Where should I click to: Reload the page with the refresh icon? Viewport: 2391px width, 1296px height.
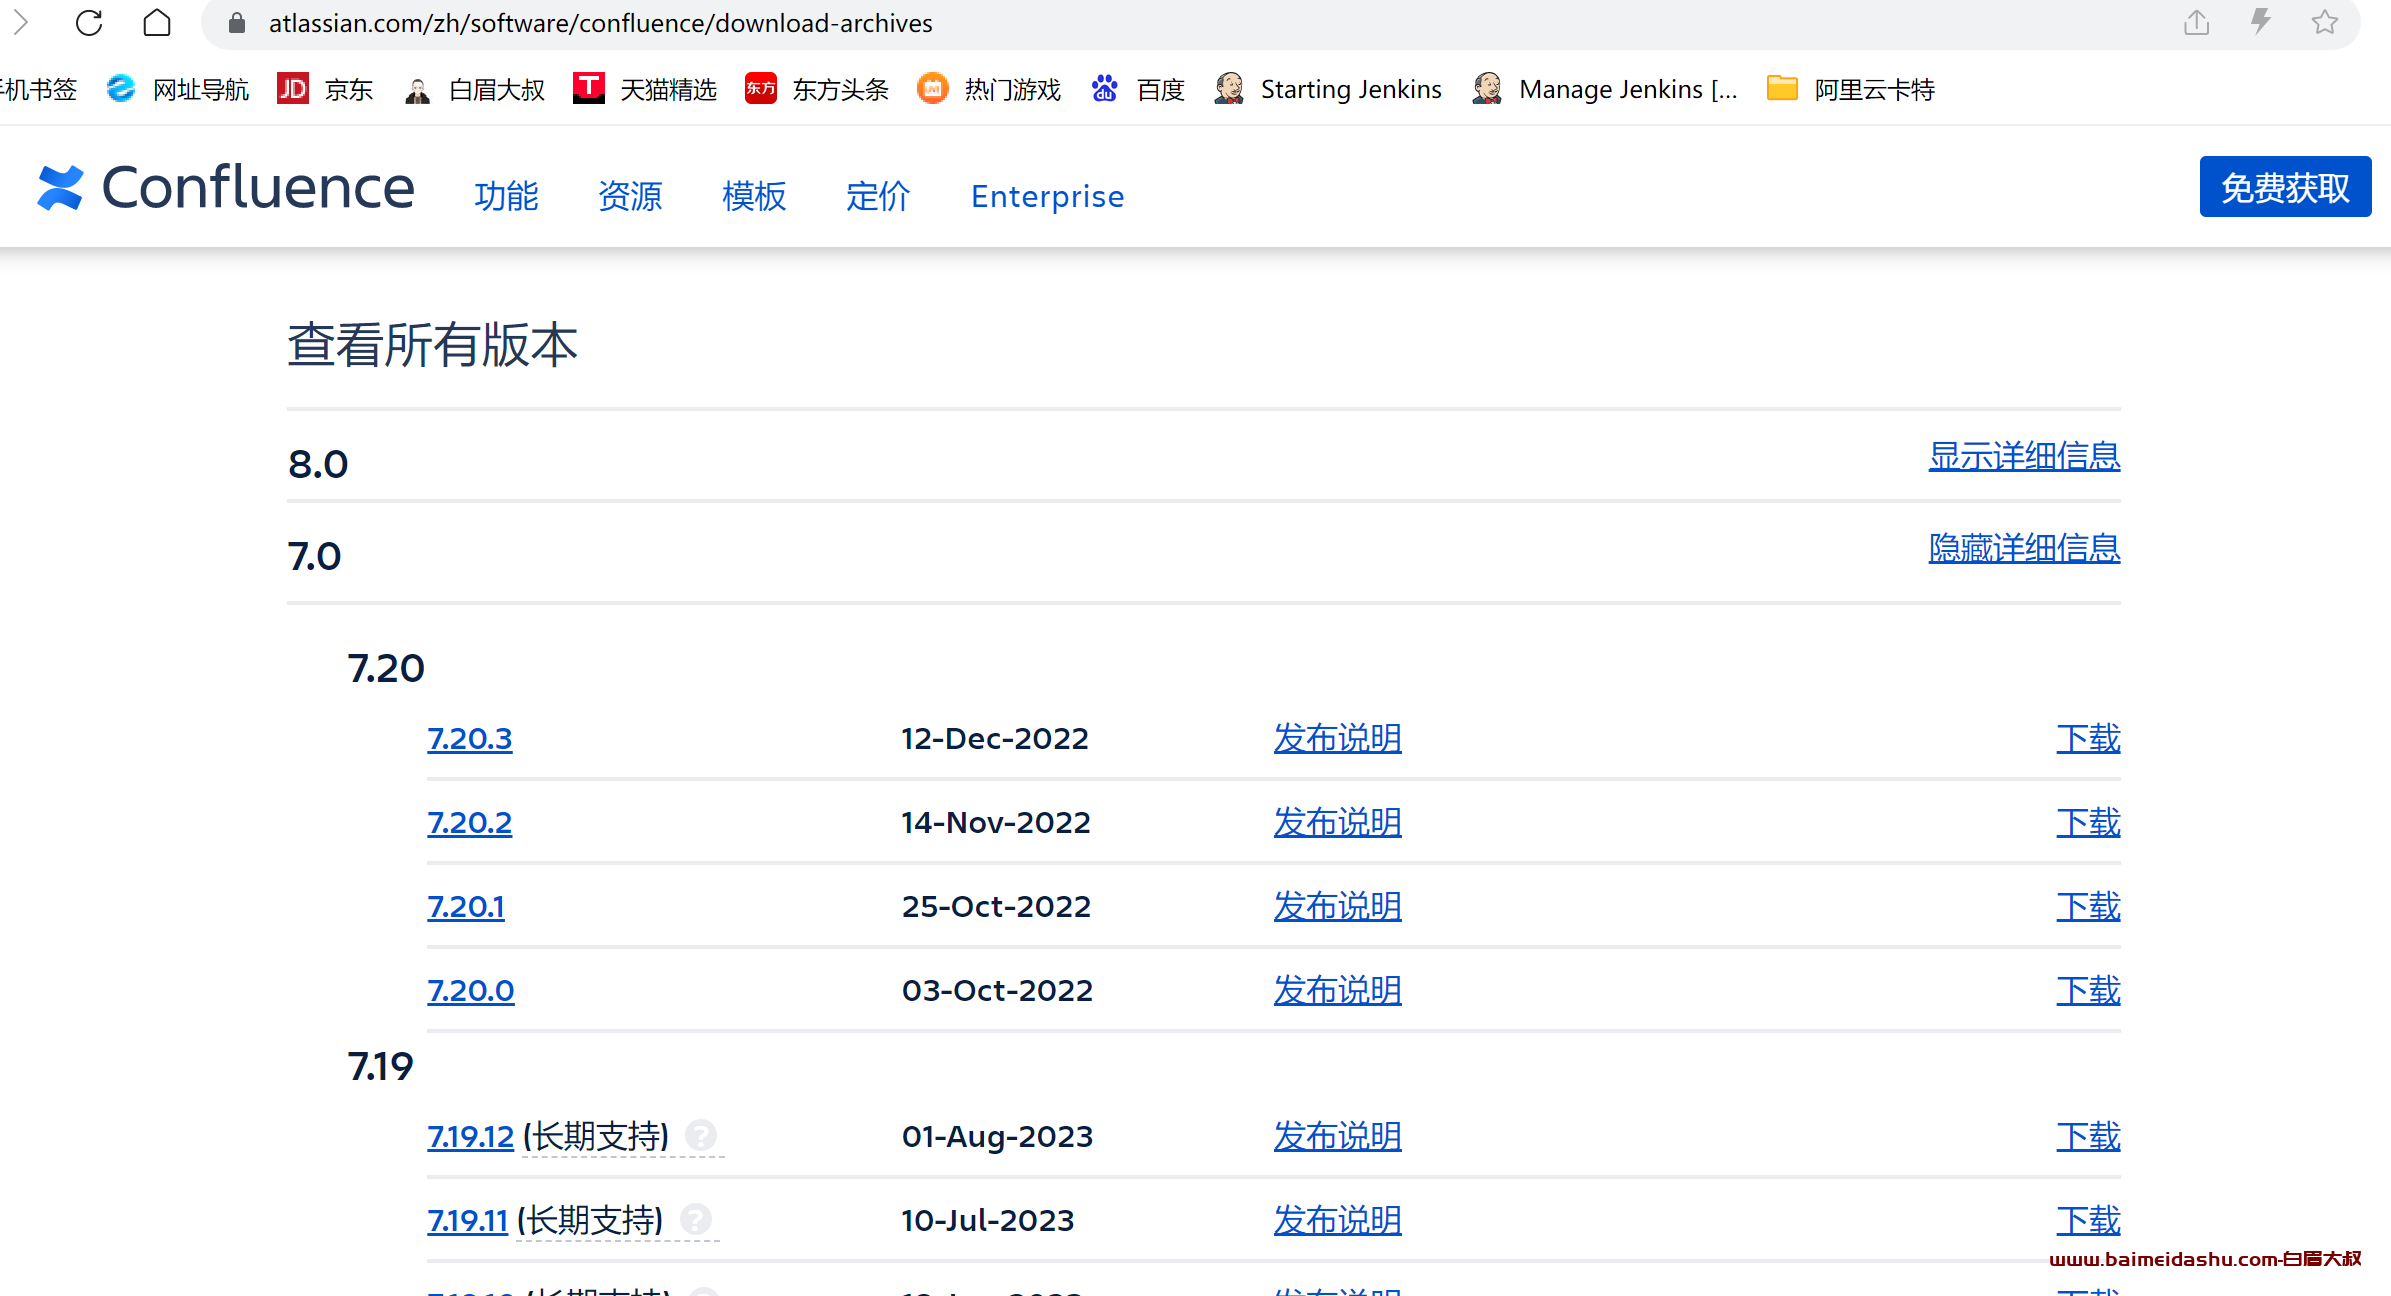89,22
